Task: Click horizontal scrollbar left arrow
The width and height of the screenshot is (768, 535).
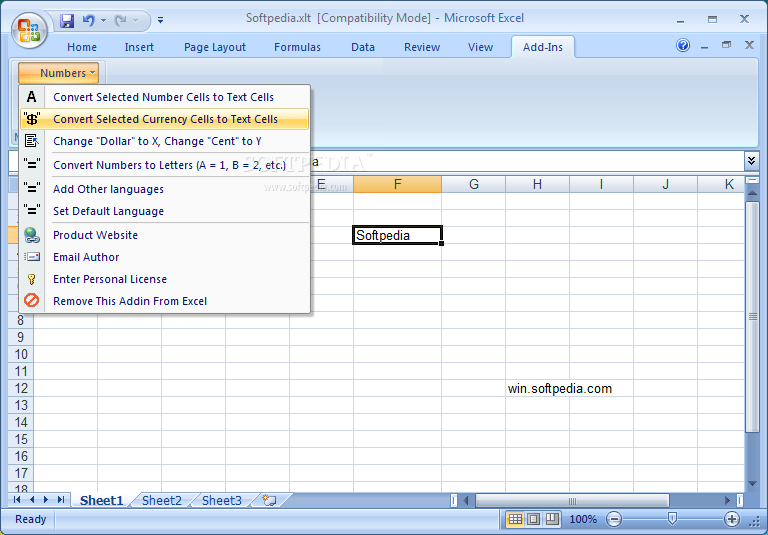Action: 466,500
